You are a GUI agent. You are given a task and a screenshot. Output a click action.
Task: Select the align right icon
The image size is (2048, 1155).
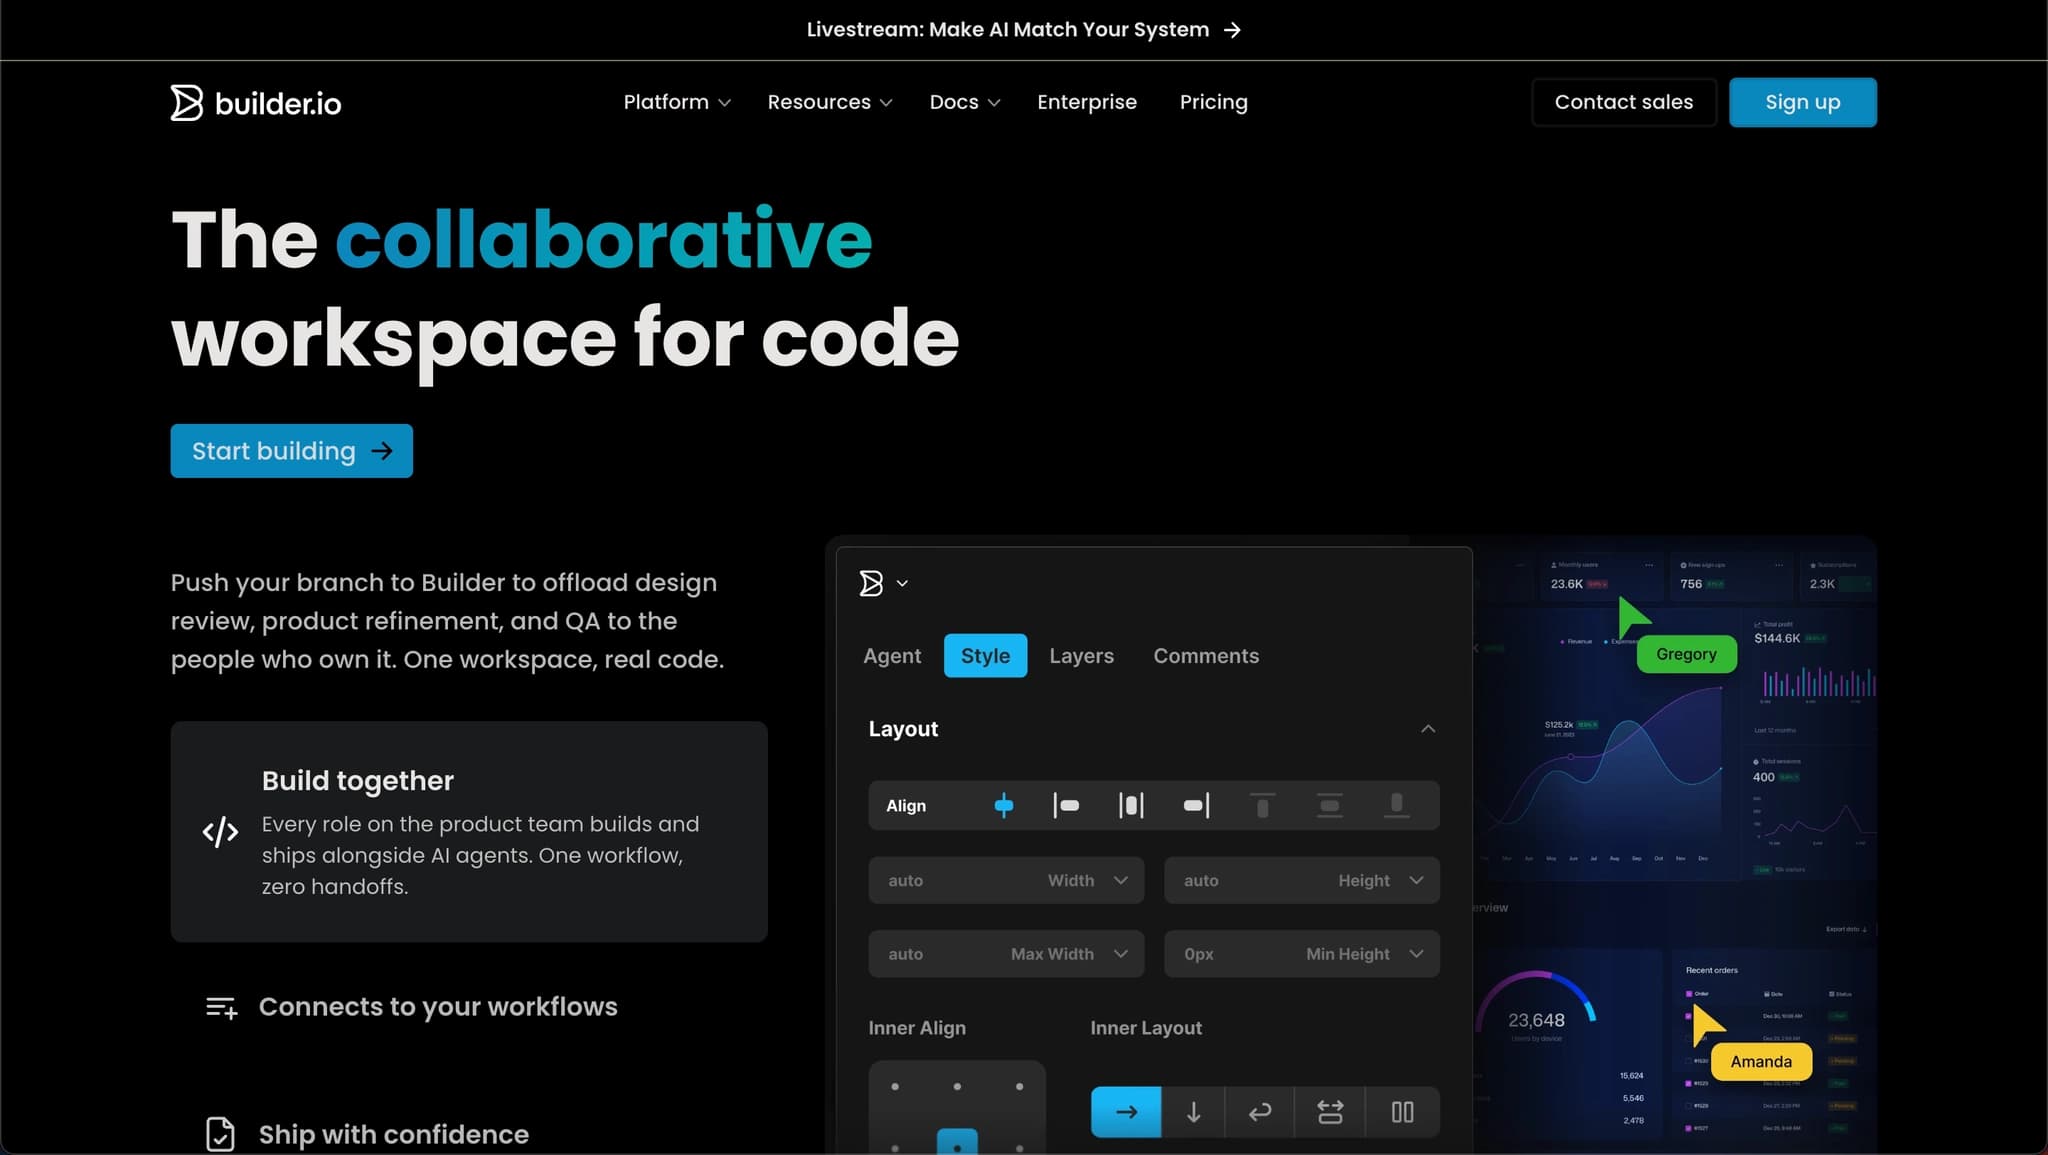pos(1196,805)
